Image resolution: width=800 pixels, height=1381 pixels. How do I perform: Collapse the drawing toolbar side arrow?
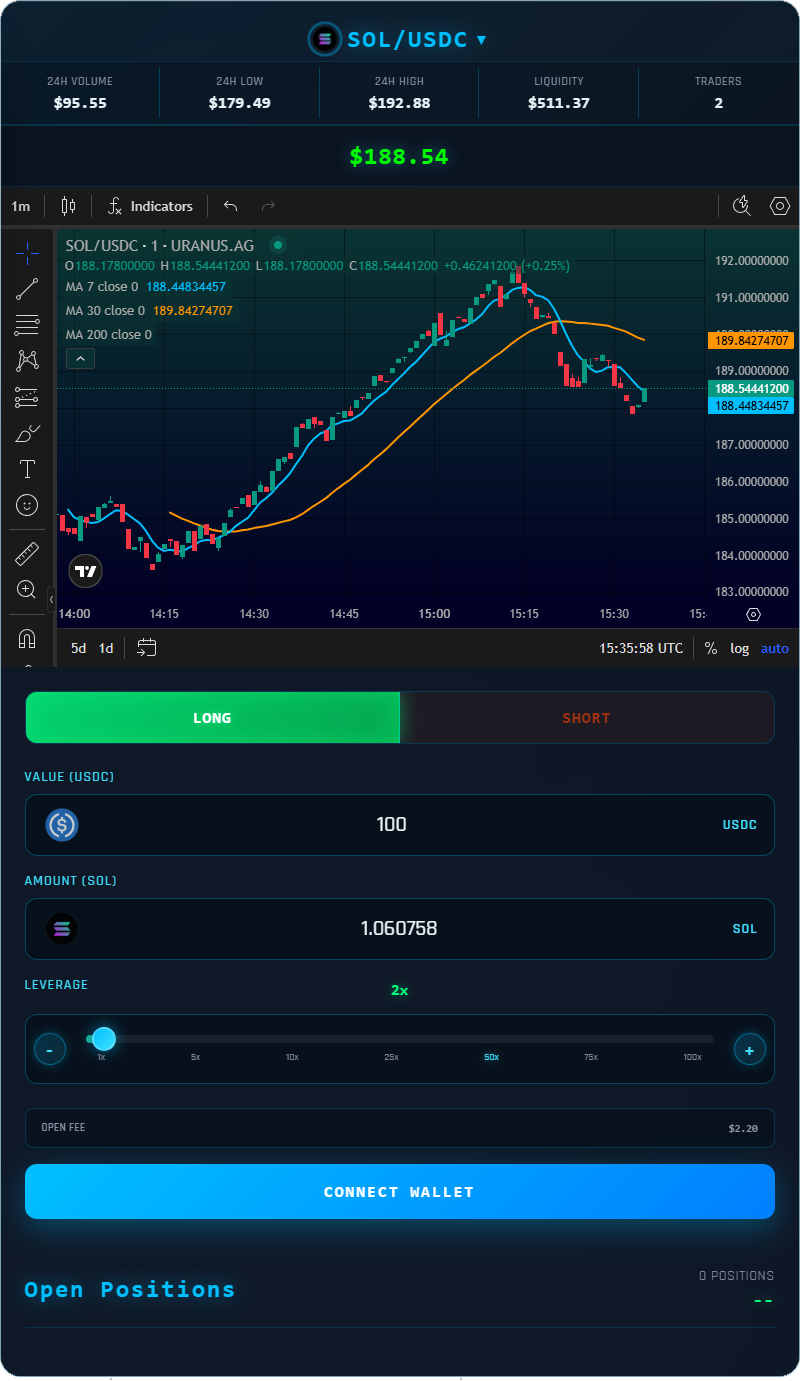[x=52, y=598]
